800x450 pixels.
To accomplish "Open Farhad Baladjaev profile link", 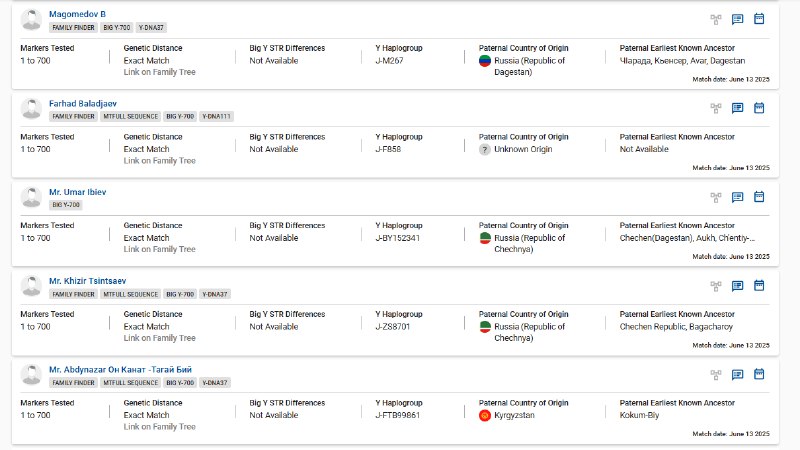I will 83,104.
